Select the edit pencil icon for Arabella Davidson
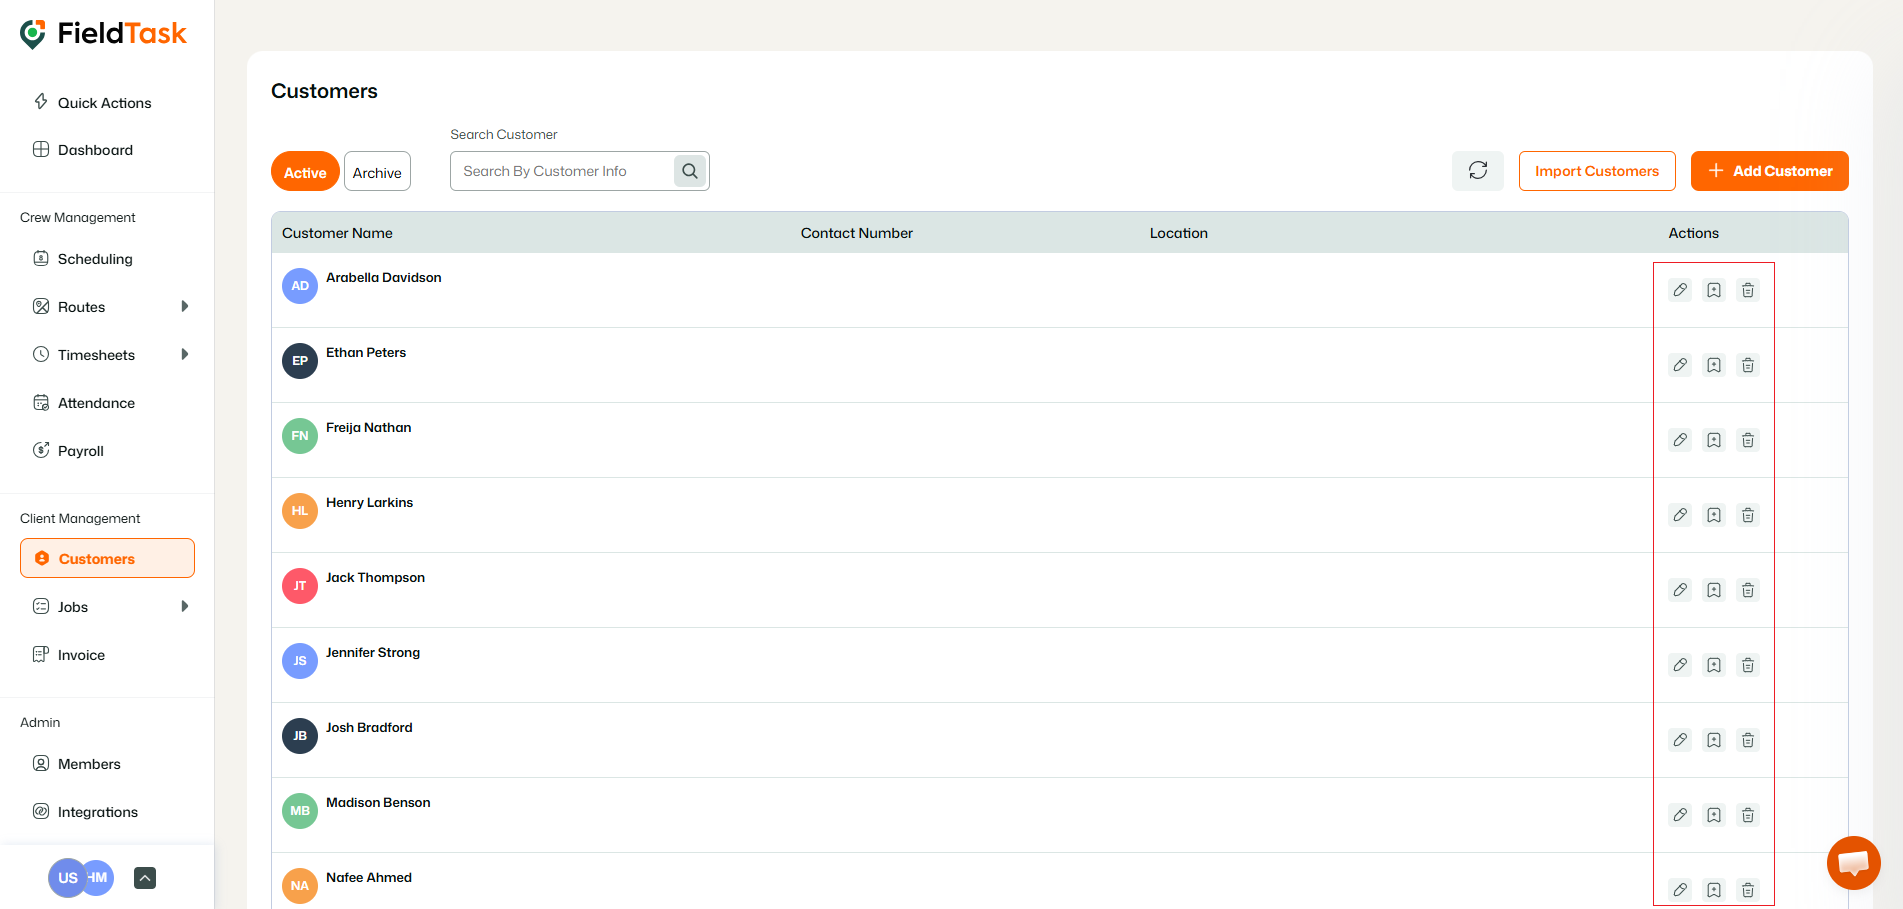 point(1680,289)
